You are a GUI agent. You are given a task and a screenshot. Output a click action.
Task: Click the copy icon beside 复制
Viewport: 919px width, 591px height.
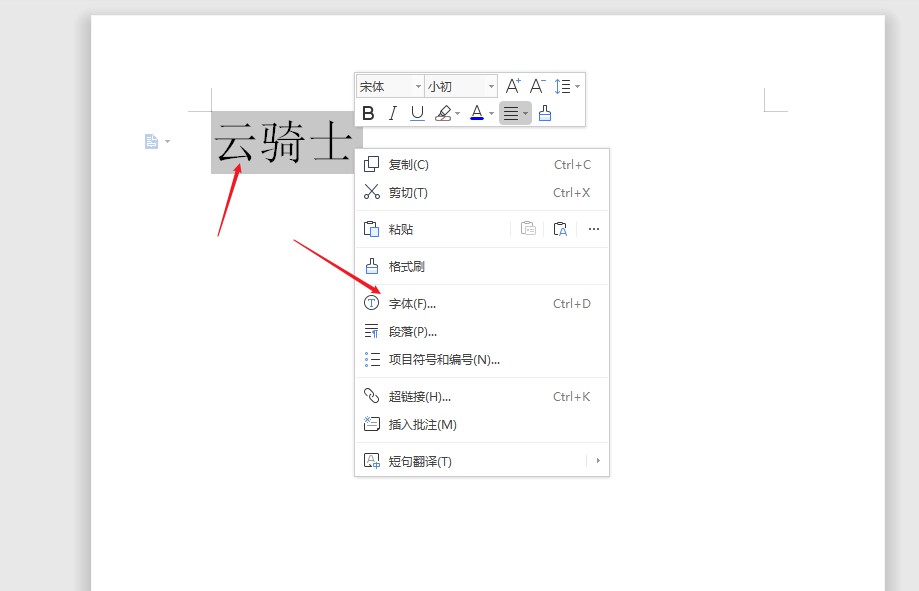click(371, 164)
